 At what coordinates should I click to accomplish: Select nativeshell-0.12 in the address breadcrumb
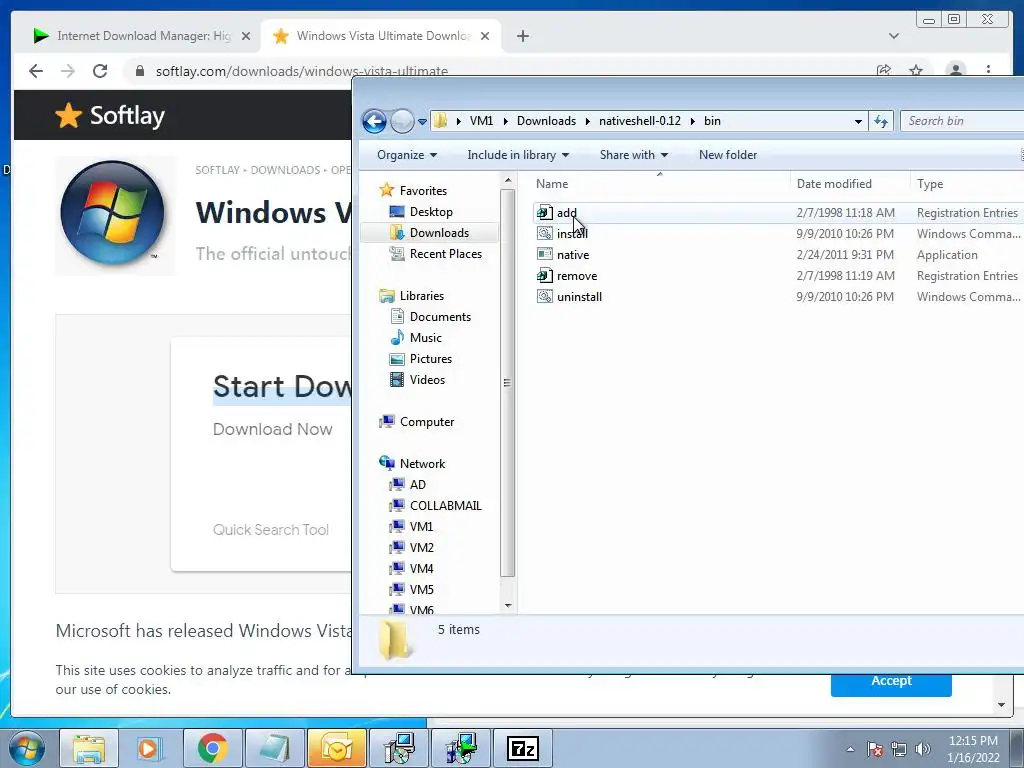coord(639,121)
